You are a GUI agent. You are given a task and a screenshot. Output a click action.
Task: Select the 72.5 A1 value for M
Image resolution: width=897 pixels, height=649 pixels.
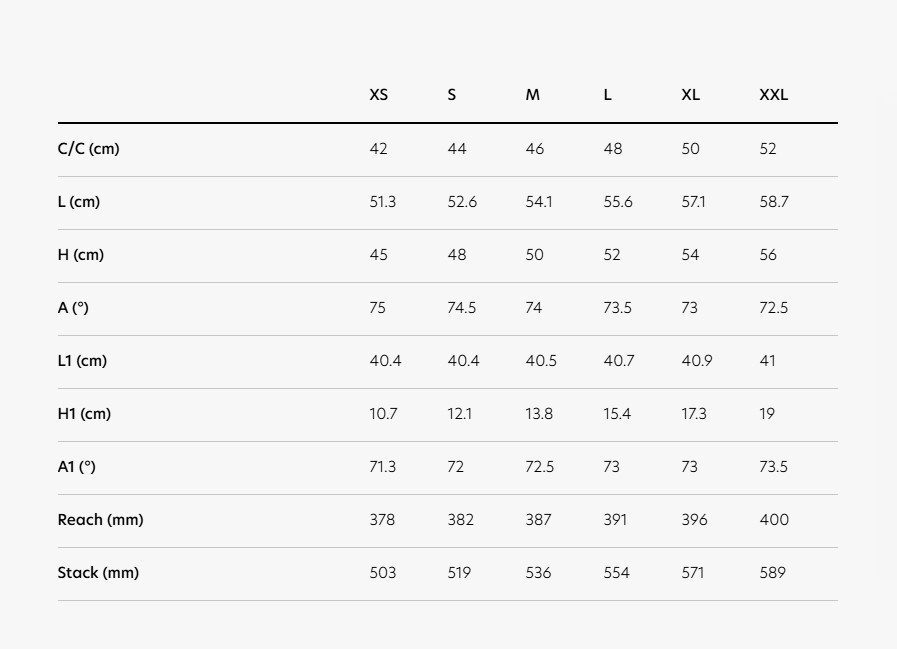(x=539, y=467)
